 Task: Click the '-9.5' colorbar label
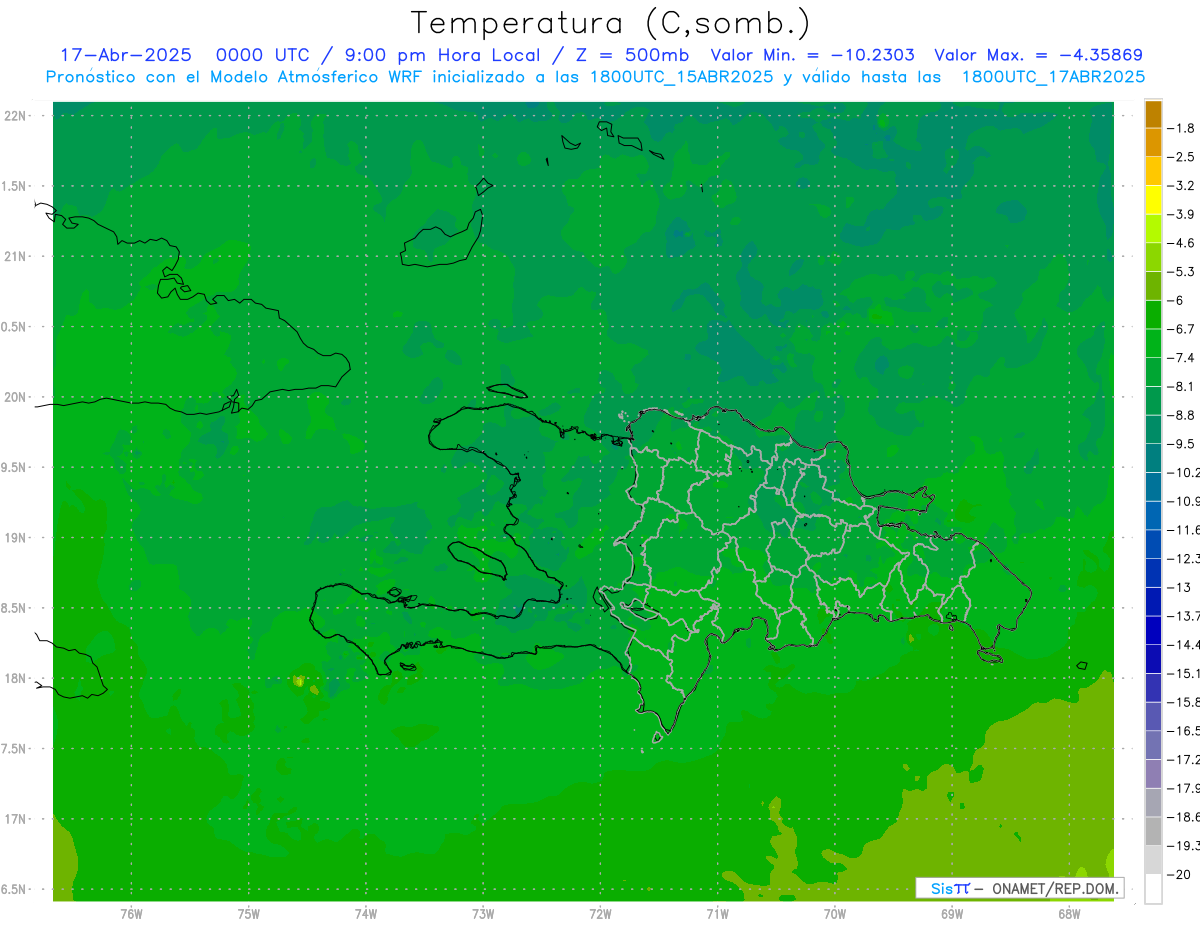[x=1183, y=443]
